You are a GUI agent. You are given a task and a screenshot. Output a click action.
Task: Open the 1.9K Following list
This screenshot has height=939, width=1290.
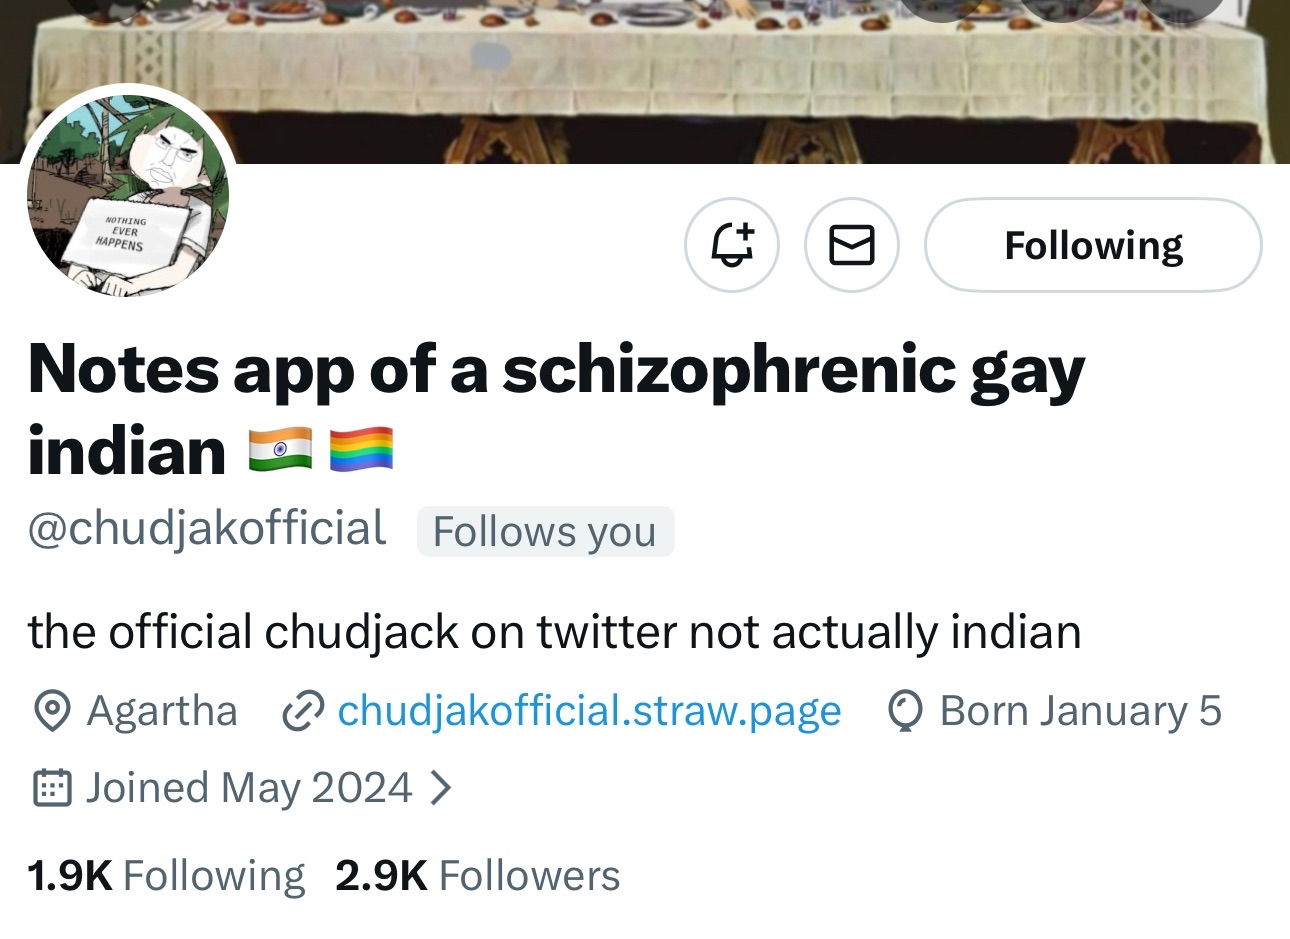pyautogui.click(x=166, y=876)
